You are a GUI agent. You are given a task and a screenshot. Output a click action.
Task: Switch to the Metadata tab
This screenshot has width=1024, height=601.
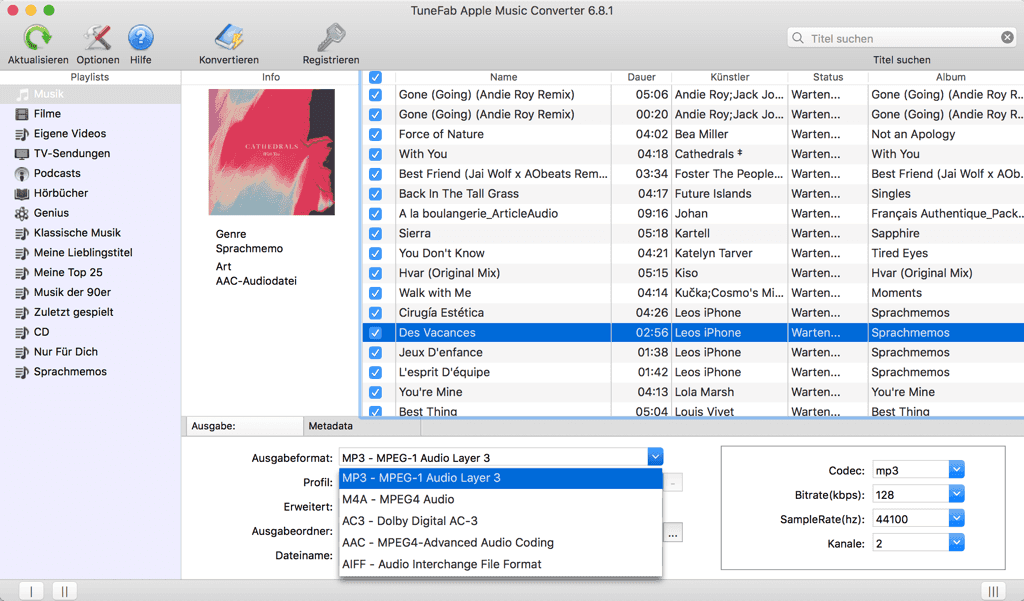tap(362, 426)
